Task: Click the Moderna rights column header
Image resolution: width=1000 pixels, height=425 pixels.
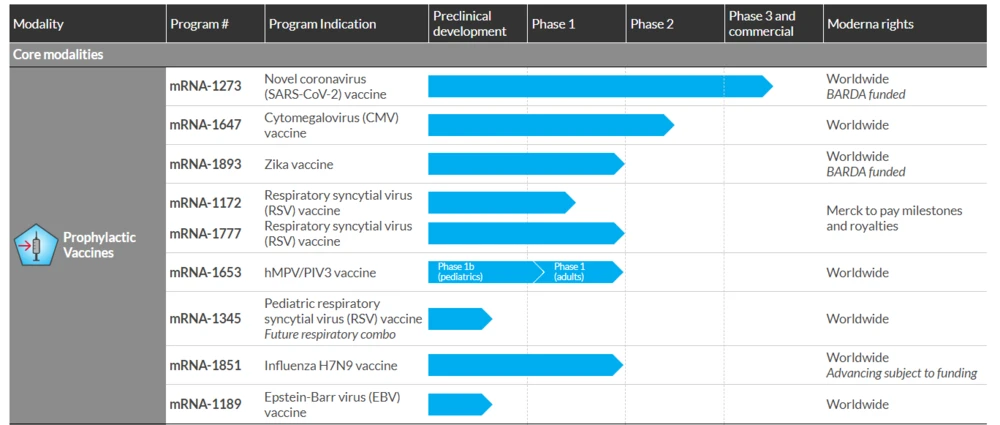Action: [869, 24]
